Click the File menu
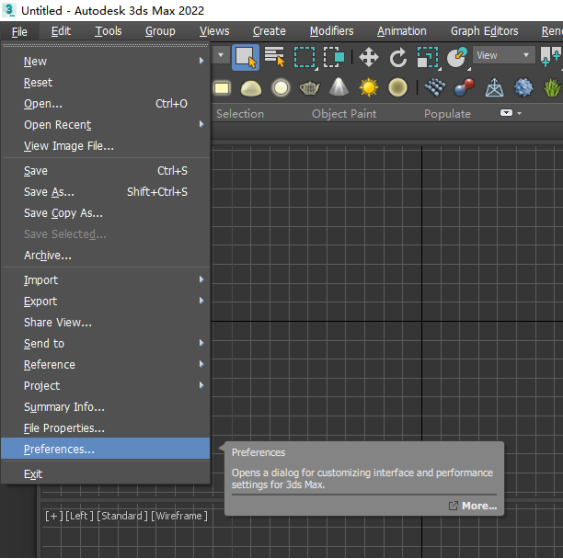The image size is (563, 559). pos(19,32)
